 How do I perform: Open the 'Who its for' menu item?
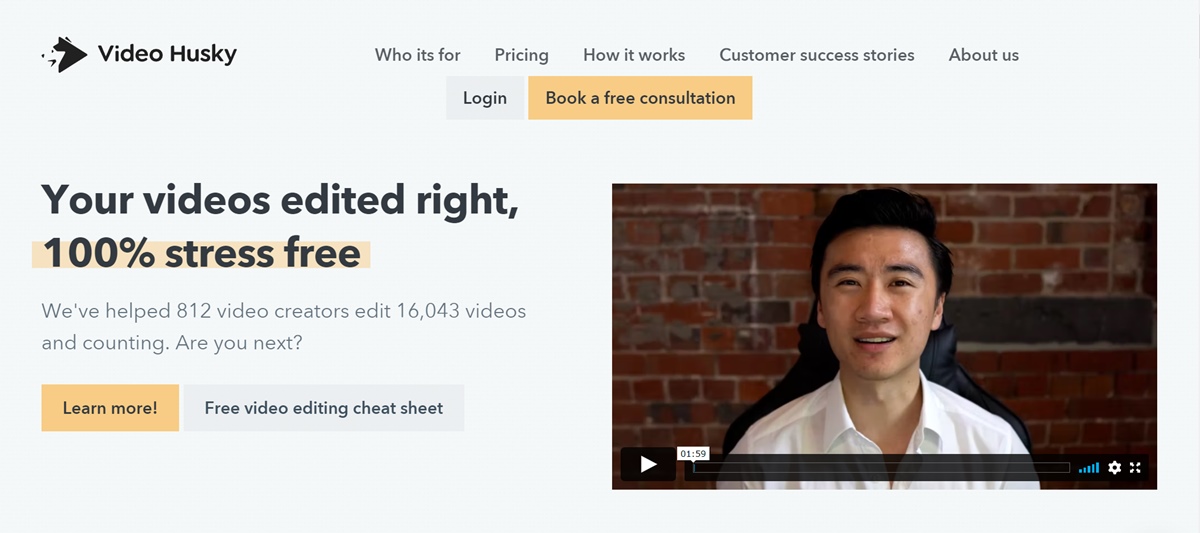click(x=417, y=55)
